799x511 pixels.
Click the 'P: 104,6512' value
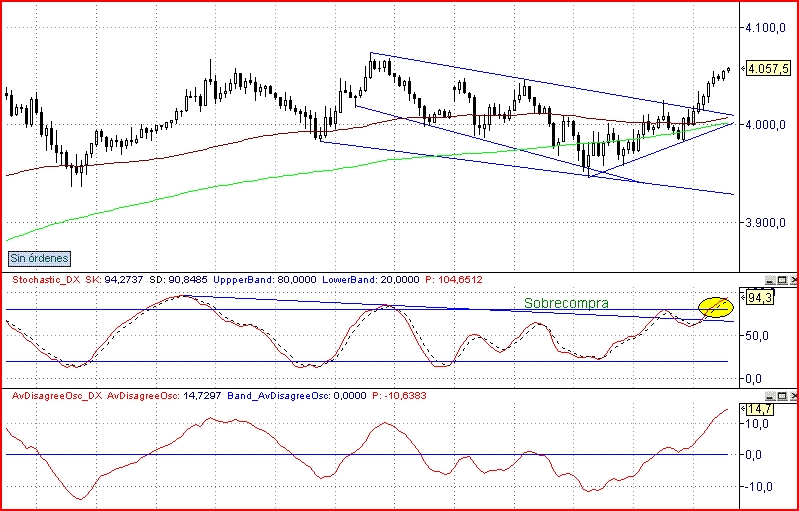coord(454,280)
